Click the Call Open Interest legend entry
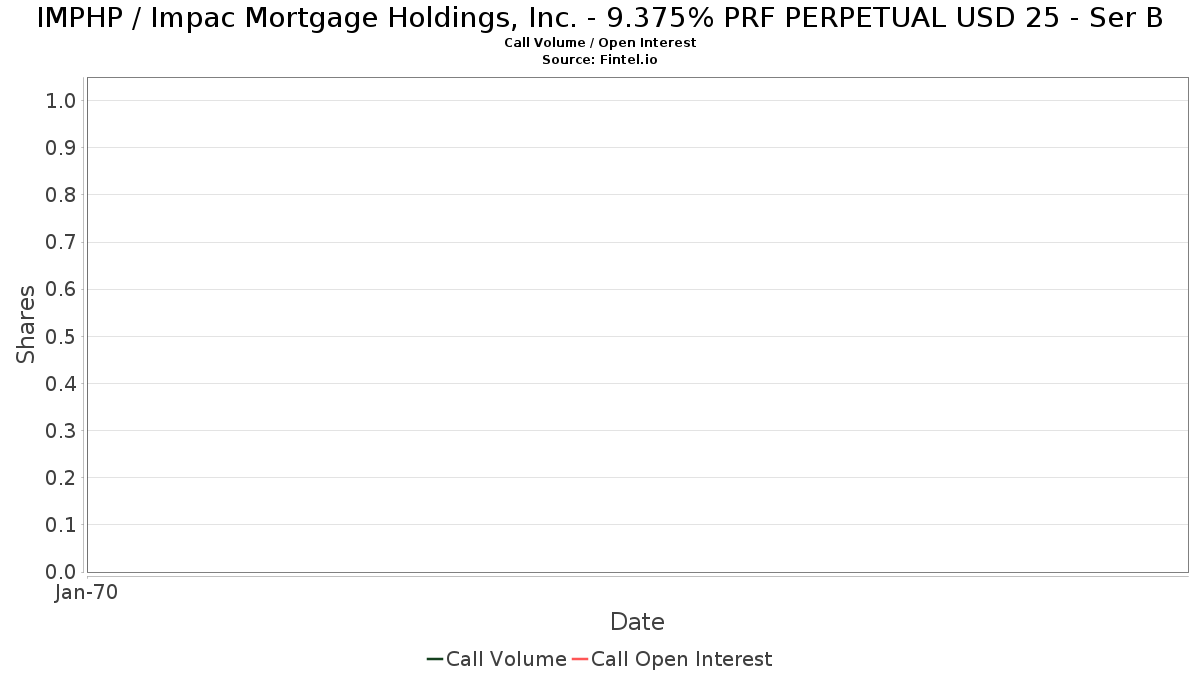This screenshot has width=1200, height=675. [x=672, y=659]
